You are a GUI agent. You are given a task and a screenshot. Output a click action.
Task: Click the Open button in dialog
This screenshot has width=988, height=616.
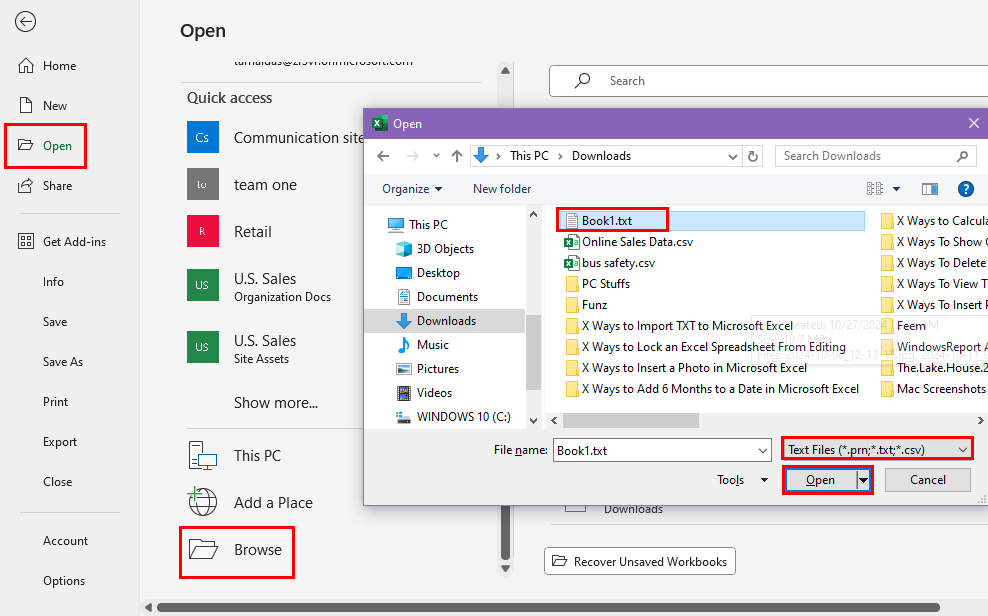[820, 480]
